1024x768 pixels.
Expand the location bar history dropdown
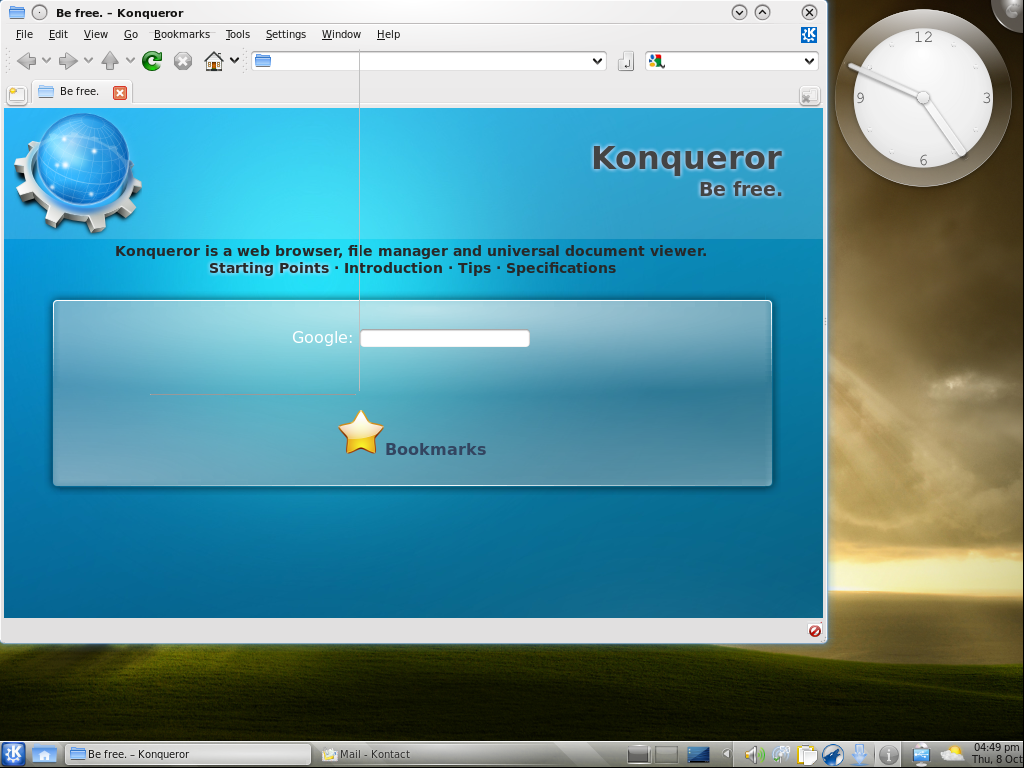pyautogui.click(x=598, y=61)
